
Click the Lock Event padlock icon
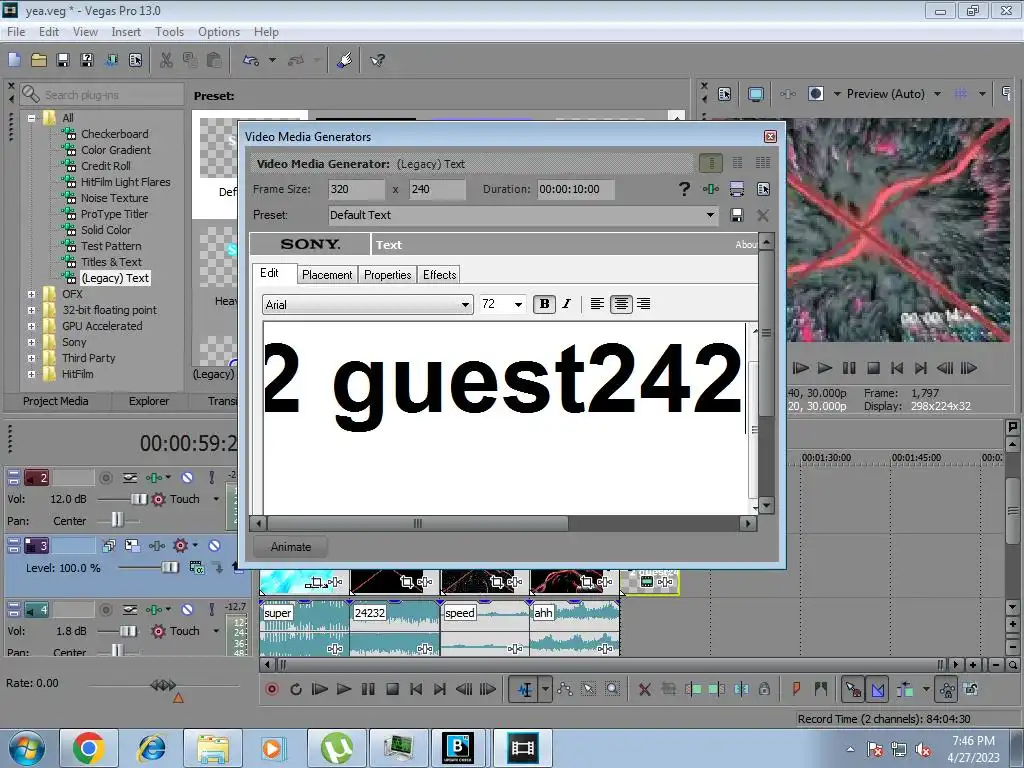tap(764, 689)
